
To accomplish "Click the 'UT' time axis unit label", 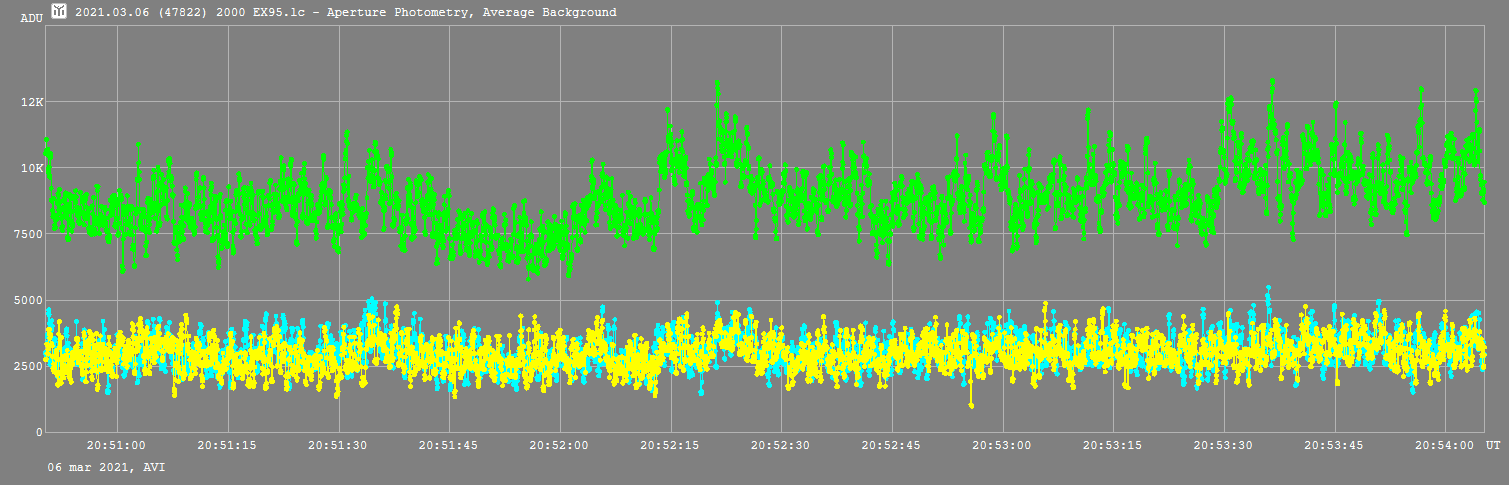I will point(1492,444).
